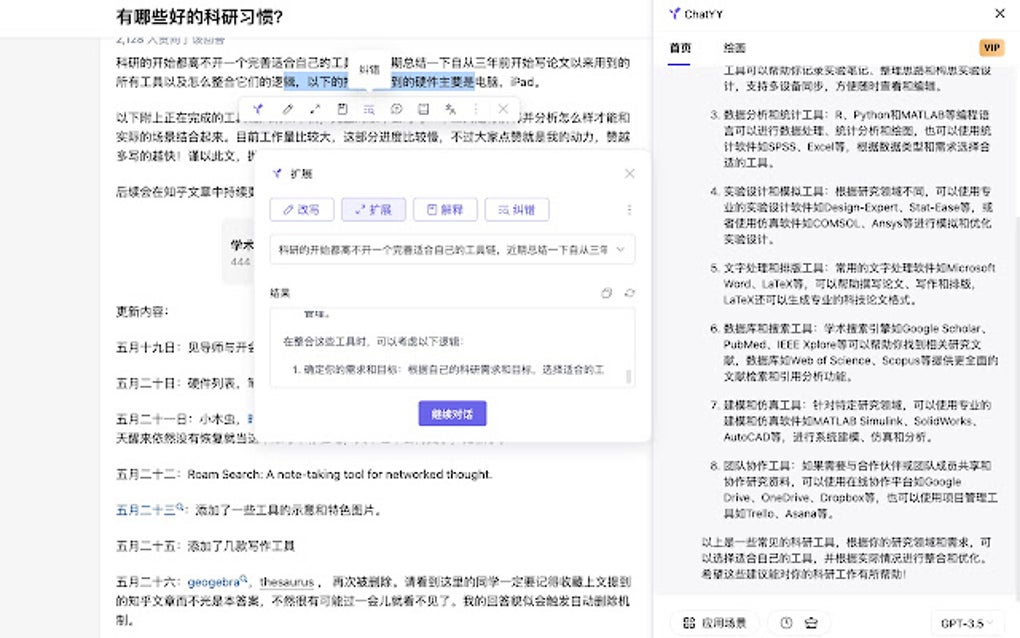Click the 继续对话 continue conversation button
The image size is (1020, 638).
click(452, 414)
